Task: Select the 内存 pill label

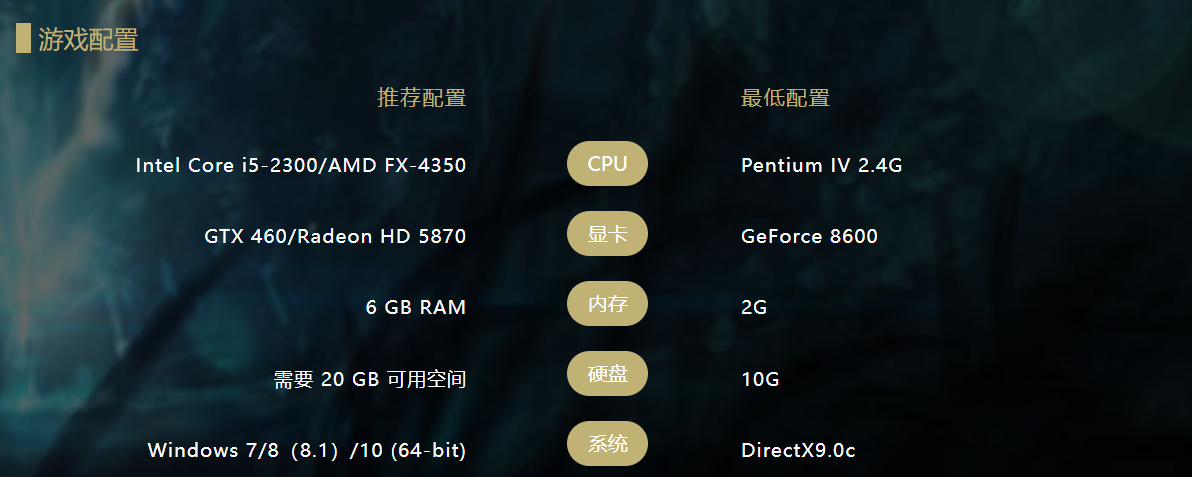Action: point(607,304)
